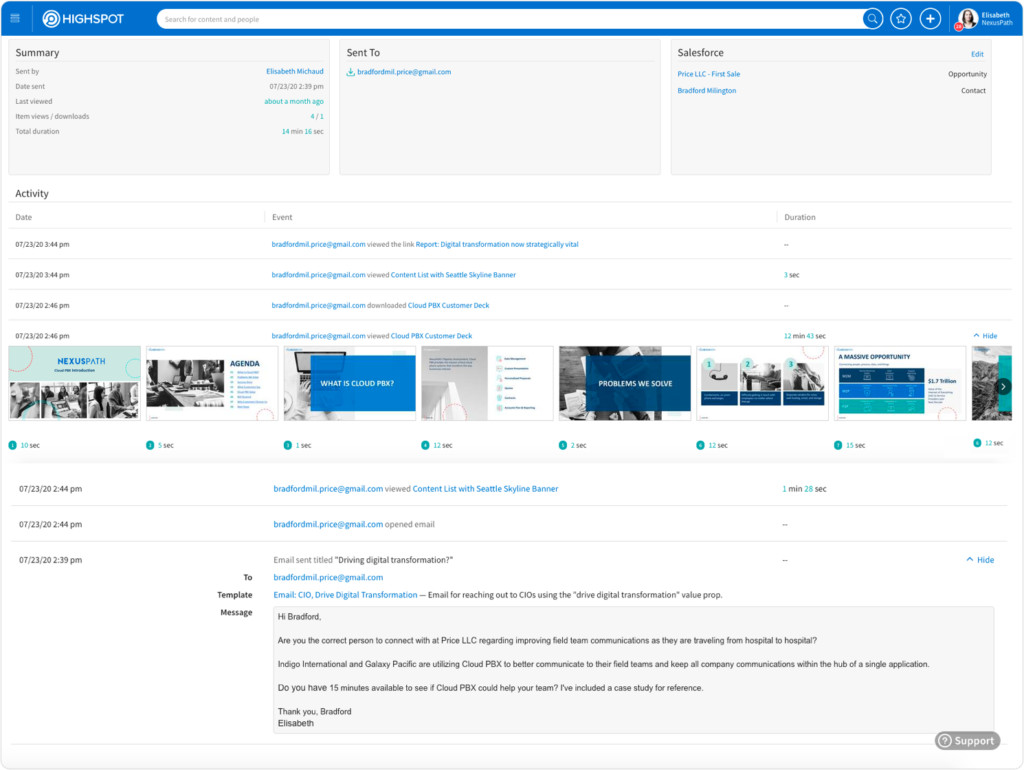Open slide 4 thumbnail viewed 12 sec

click(x=487, y=383)
